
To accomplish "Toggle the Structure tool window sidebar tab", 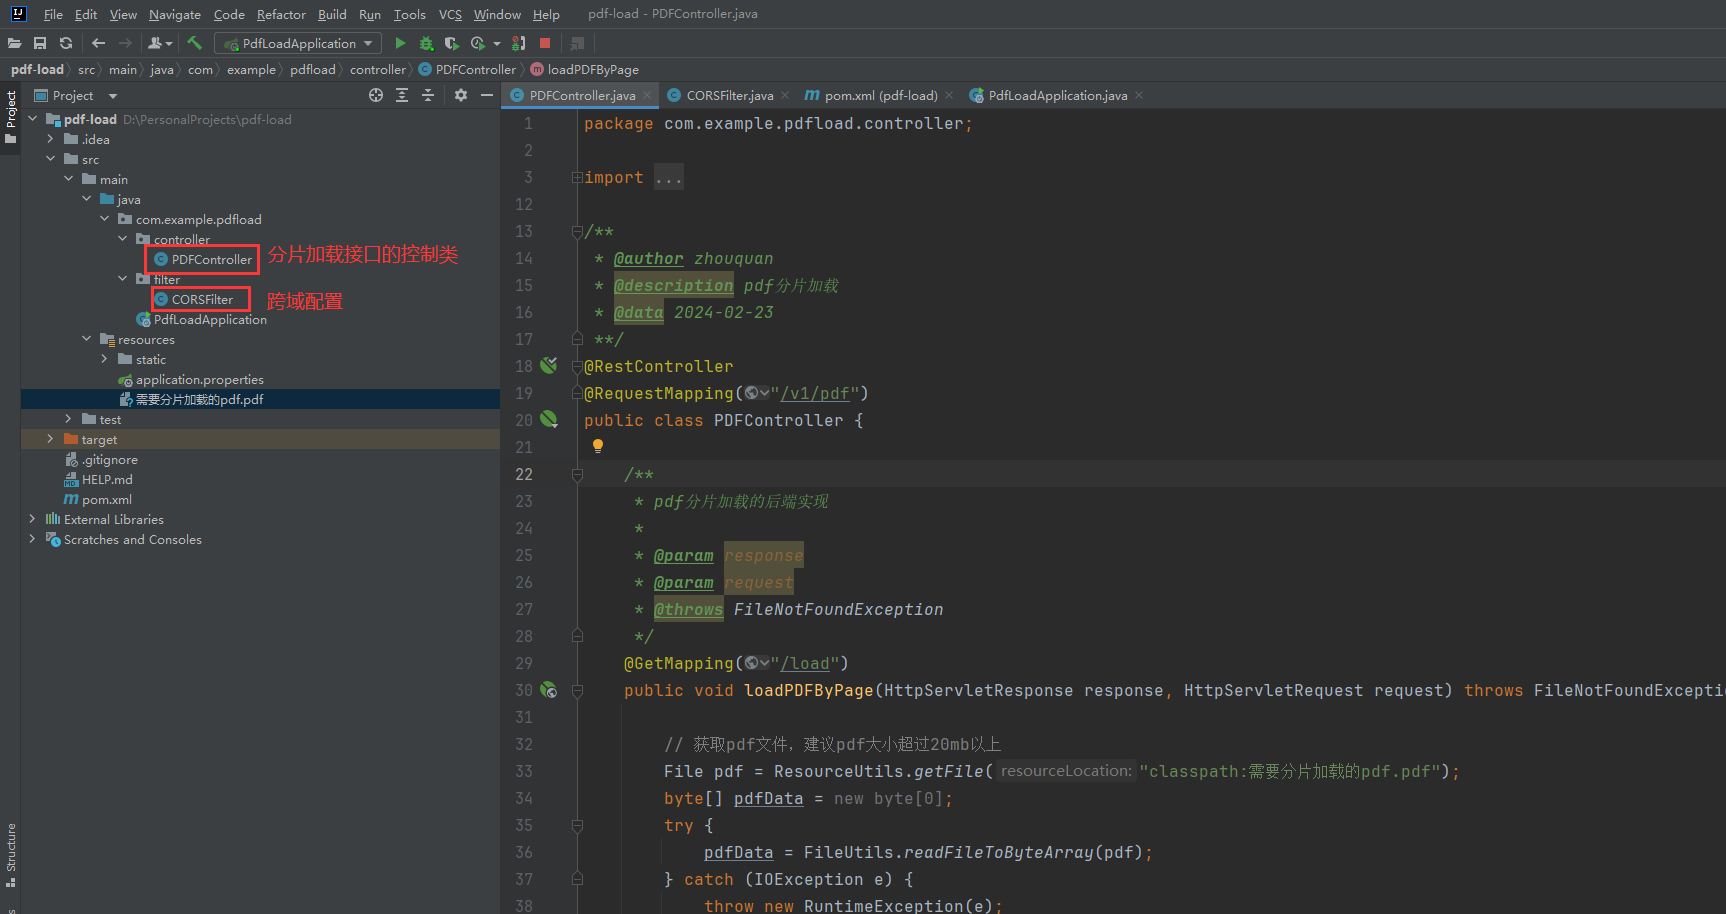I will [x=10, y=856].
